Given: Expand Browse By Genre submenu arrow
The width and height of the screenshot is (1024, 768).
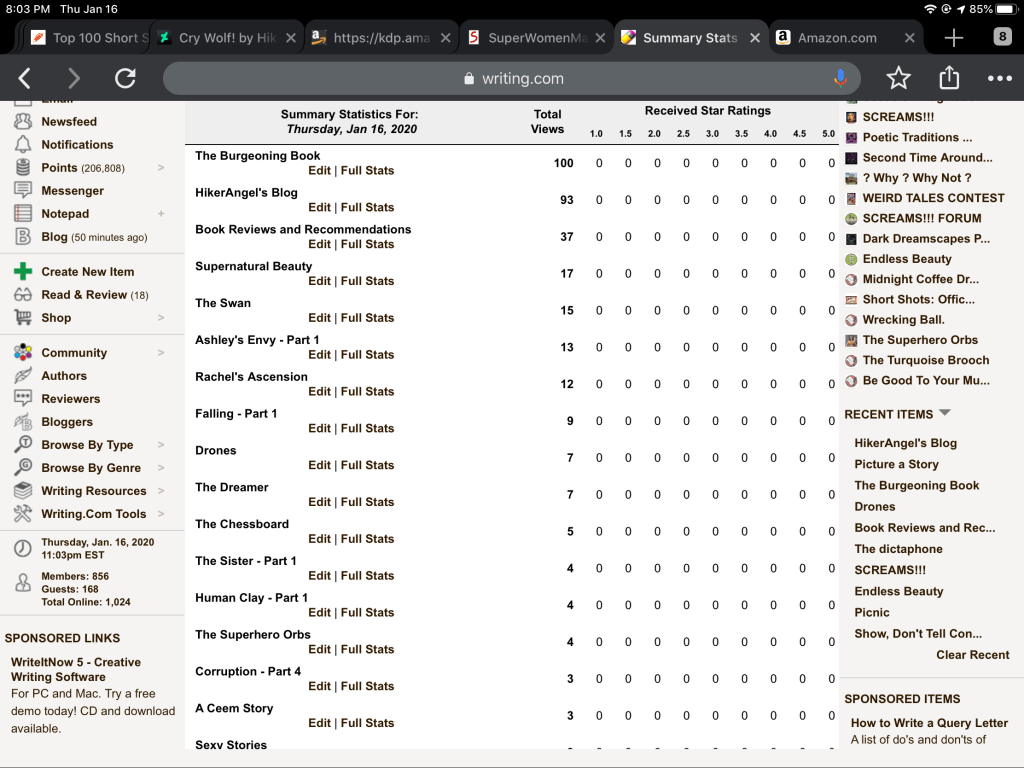Looking at the screenshot, I should (161, 468).
